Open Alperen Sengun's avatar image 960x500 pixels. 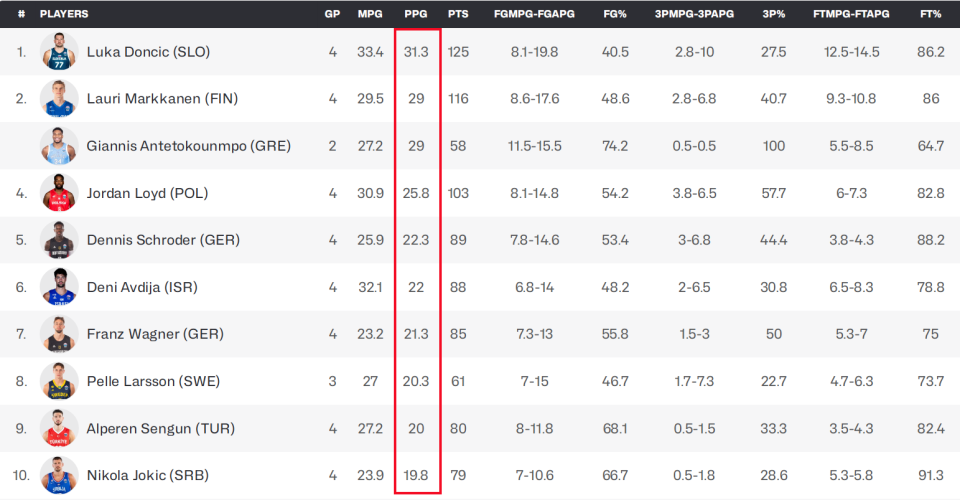(59, 428)
